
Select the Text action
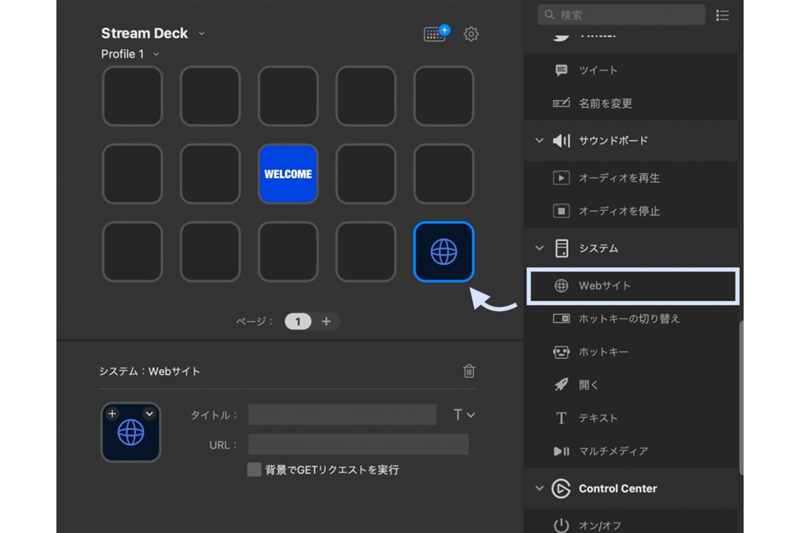point(561,418)
